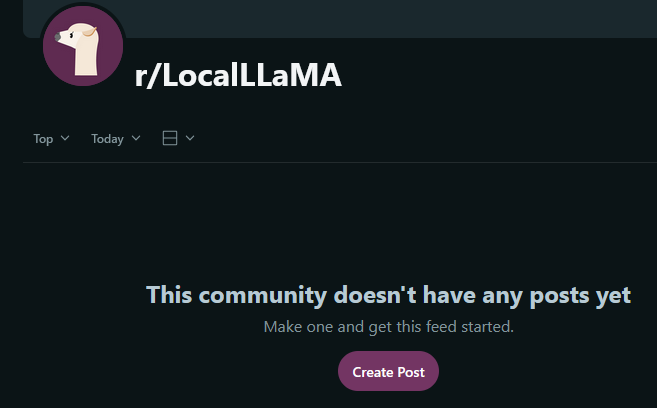
Task: Expand the feed view layout dropdown
Action: coord(178,138)
